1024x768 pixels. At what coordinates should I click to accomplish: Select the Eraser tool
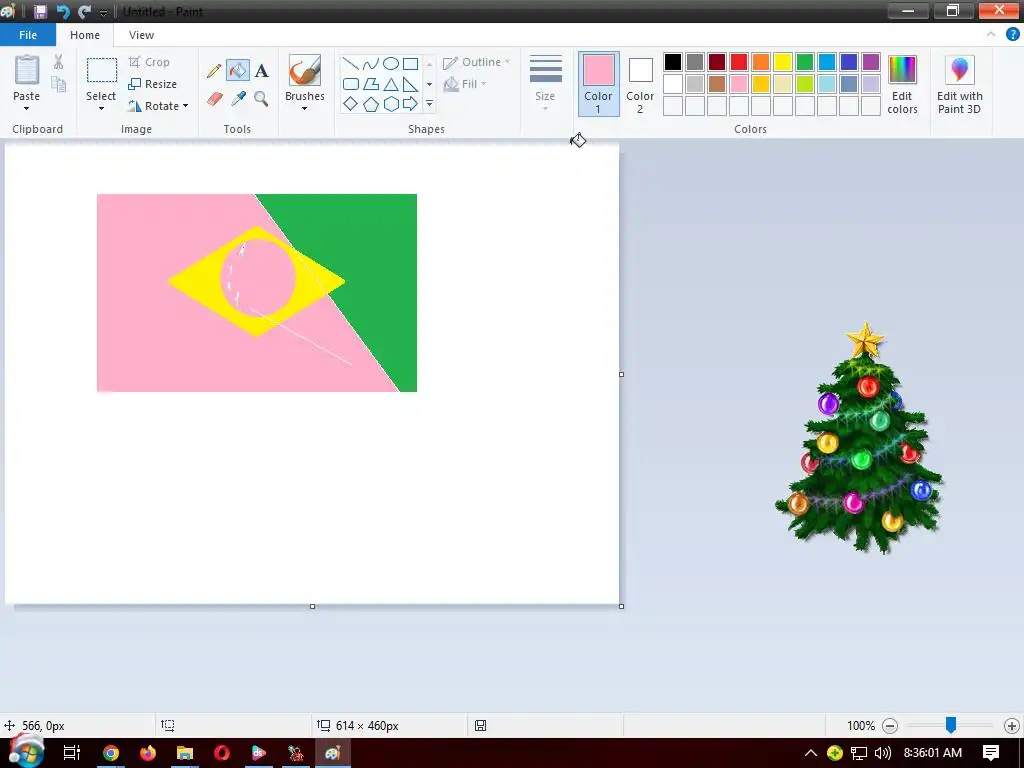pos(214,99)
